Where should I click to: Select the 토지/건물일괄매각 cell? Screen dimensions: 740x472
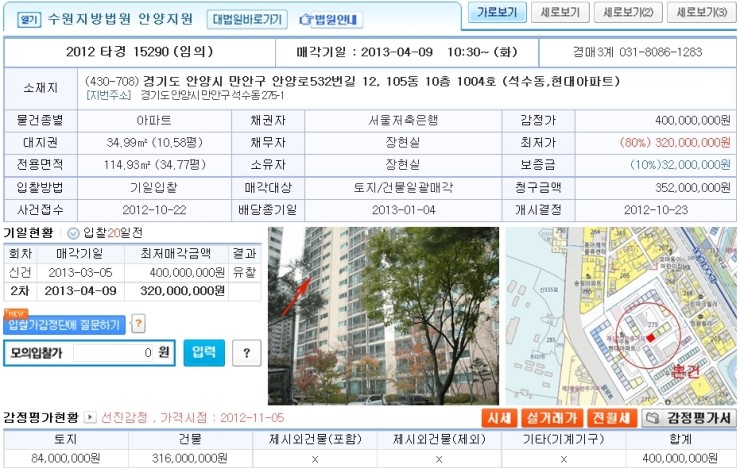pyautogui.click(x=403, y=188)
